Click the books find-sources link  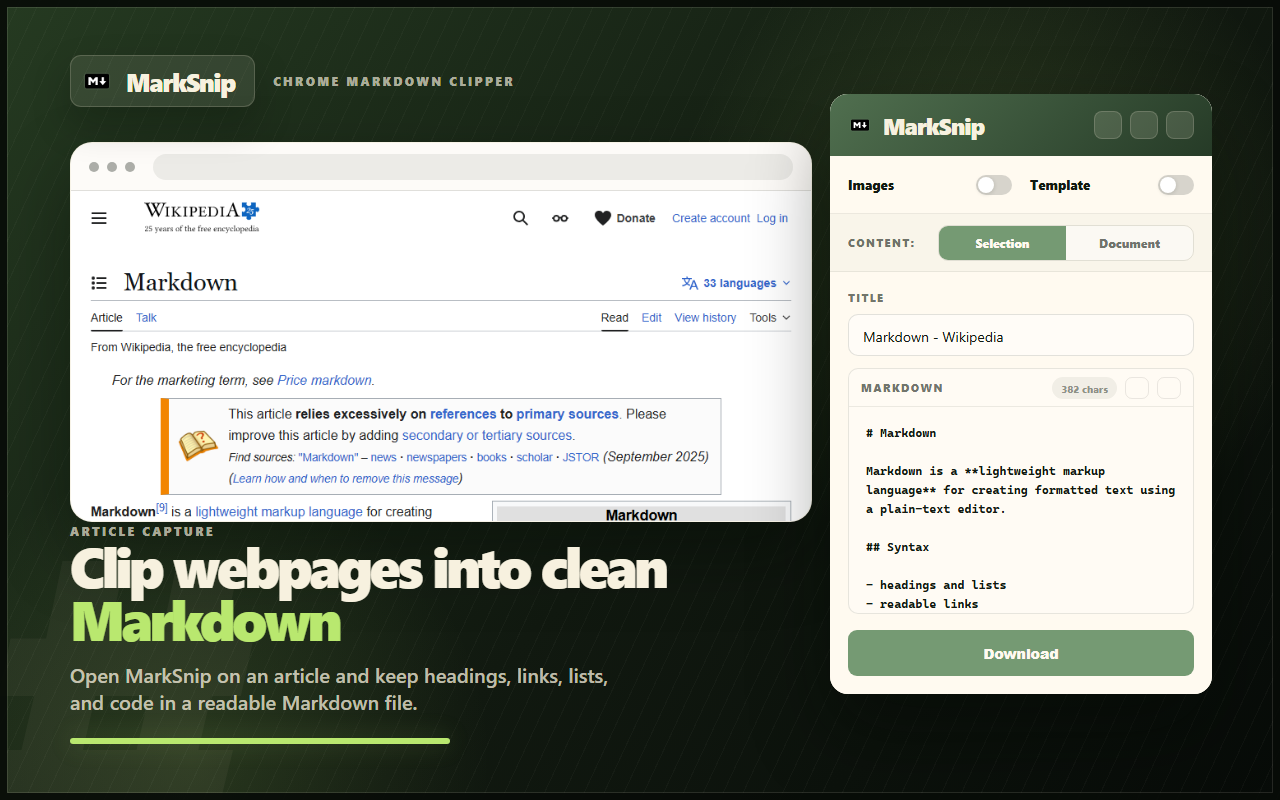[491, 457]
